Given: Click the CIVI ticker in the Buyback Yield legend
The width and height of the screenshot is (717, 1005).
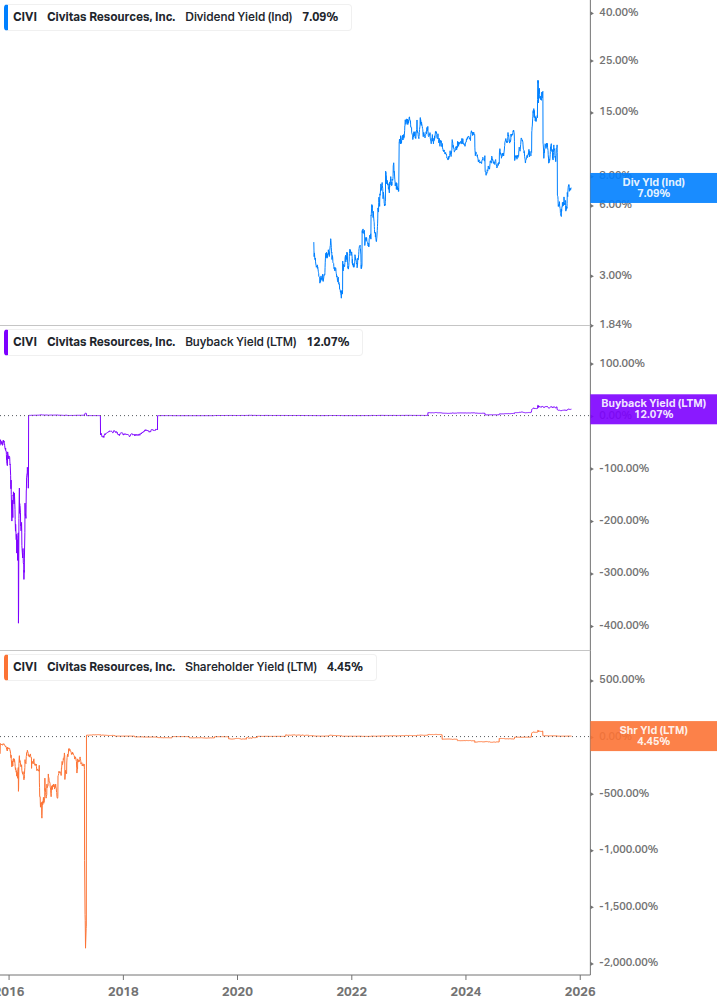Looking at the screenshot, I should 25,342.
